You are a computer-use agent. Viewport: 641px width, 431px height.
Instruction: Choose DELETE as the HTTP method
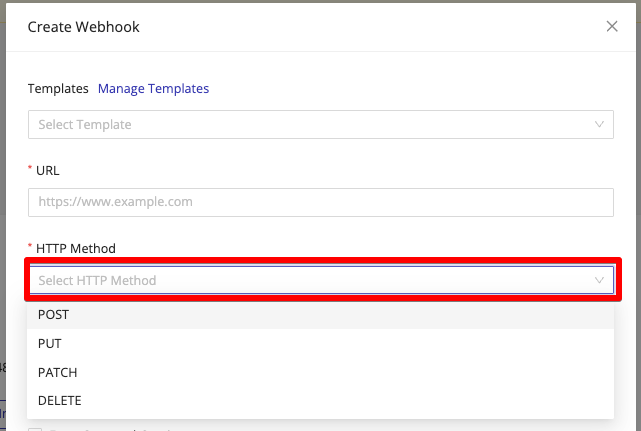pos(320,401)
